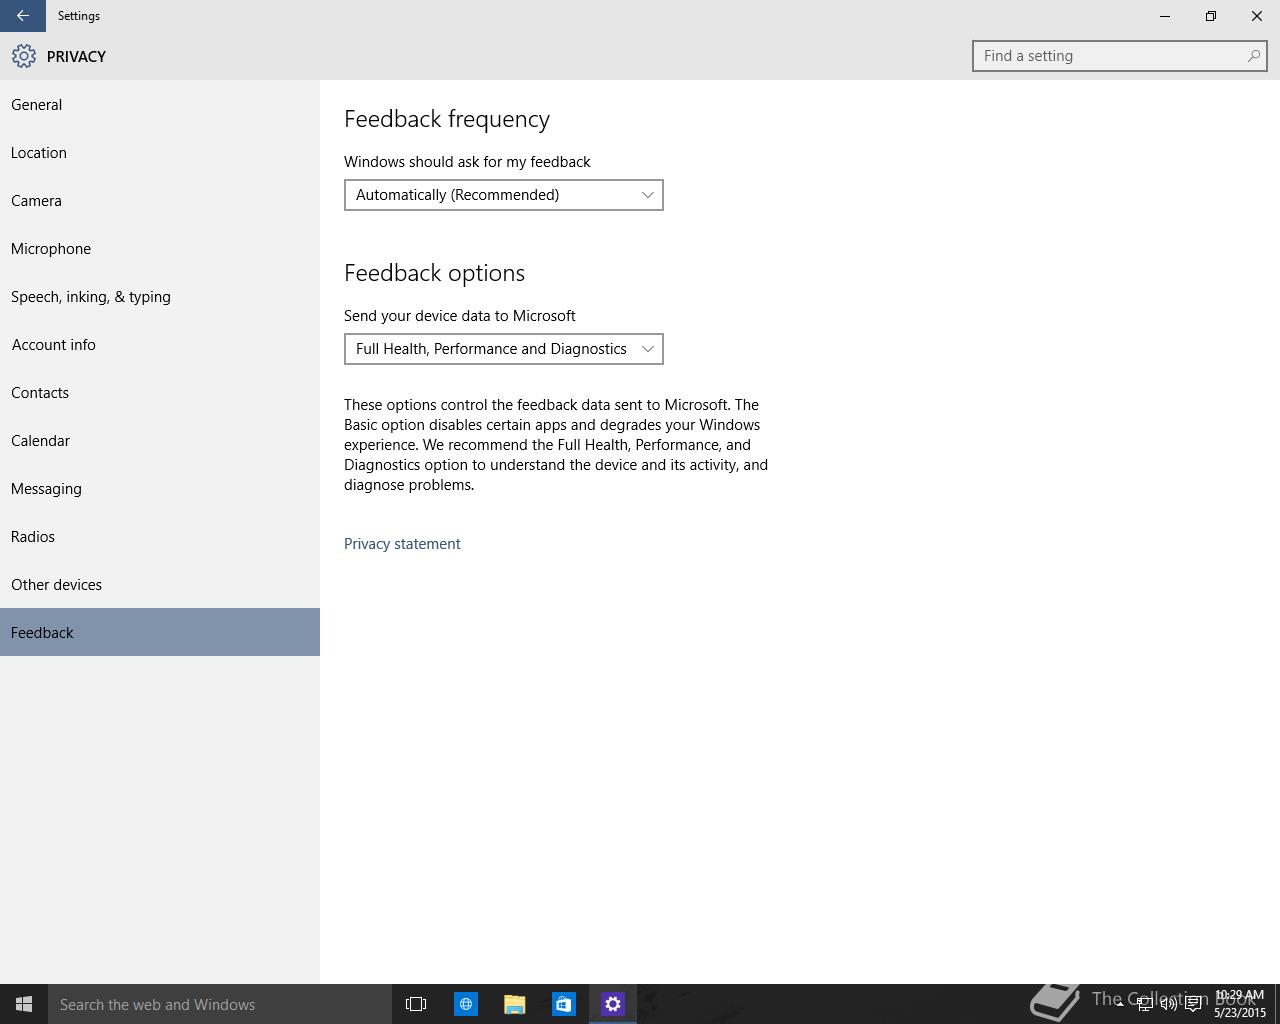Close the Settings window
1280x1024 pixels.
1257,16
